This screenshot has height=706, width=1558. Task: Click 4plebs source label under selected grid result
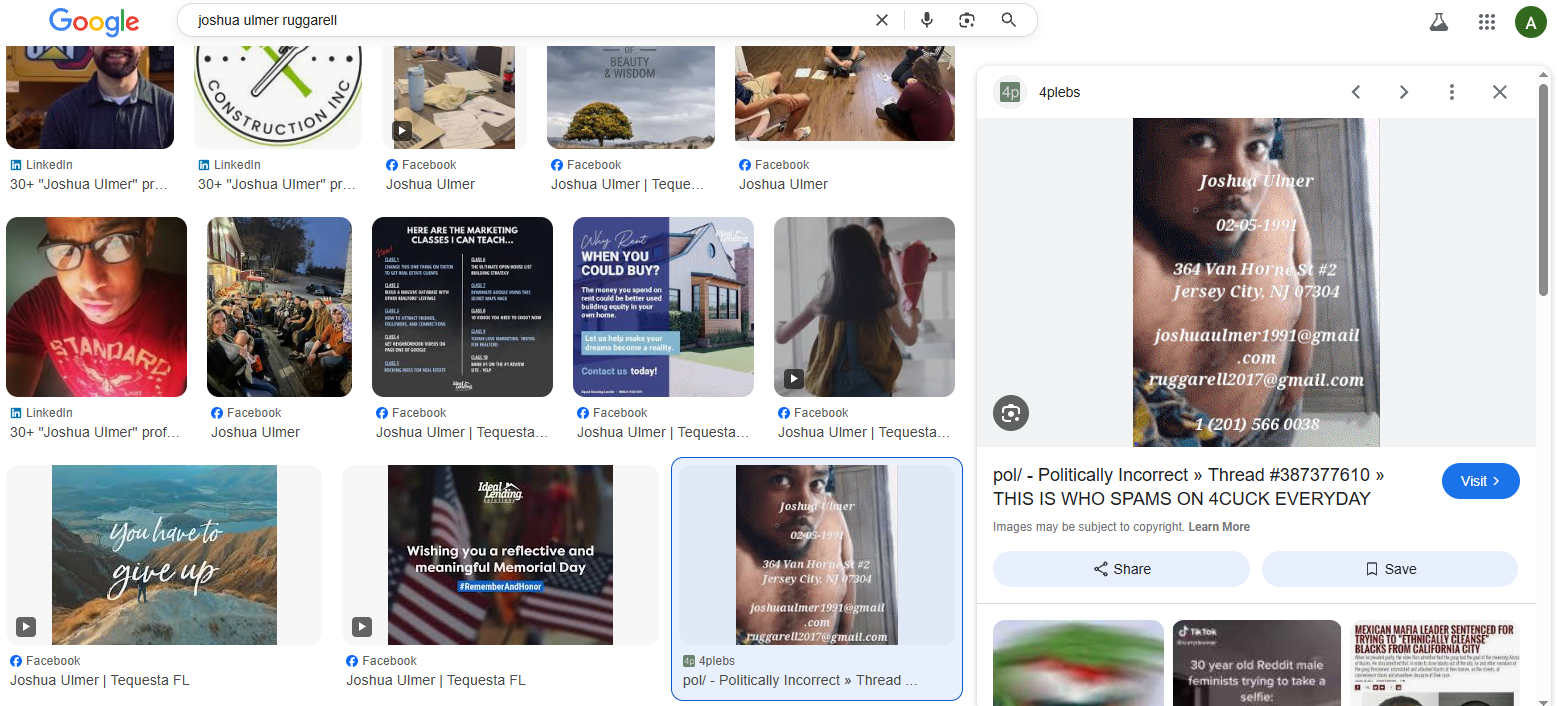pos(709,661)
